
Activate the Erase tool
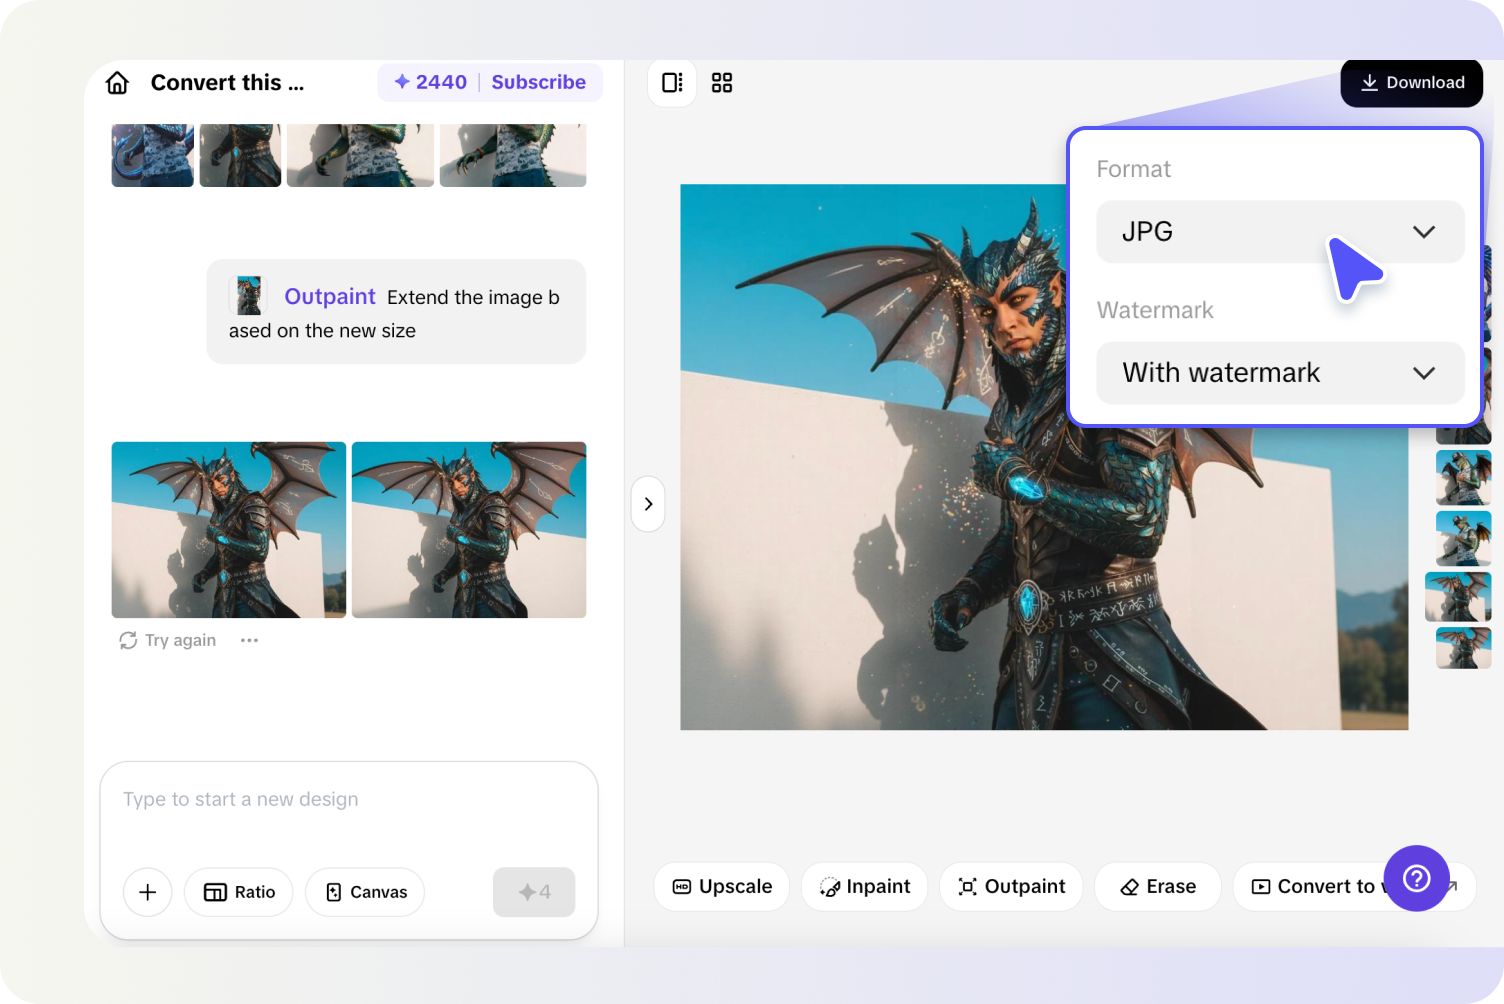point(1157,886)
